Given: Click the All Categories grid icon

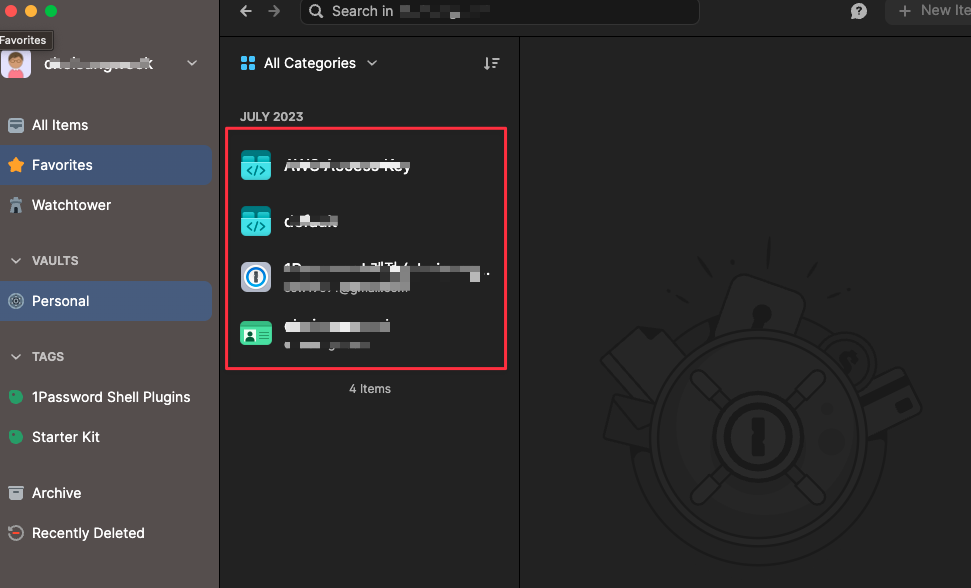Looking at the screenshot, I should pyautogui.click(x=248, y=63).
